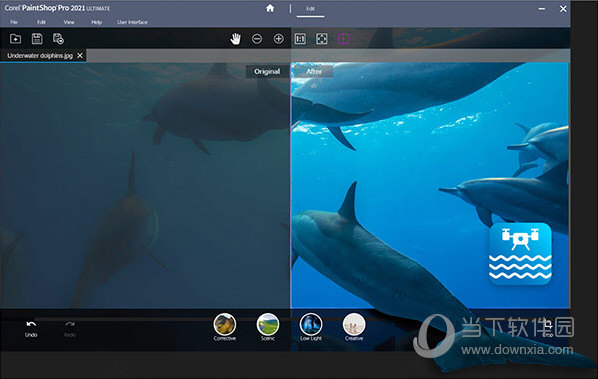Open the Help menu

tap(96, 22)
